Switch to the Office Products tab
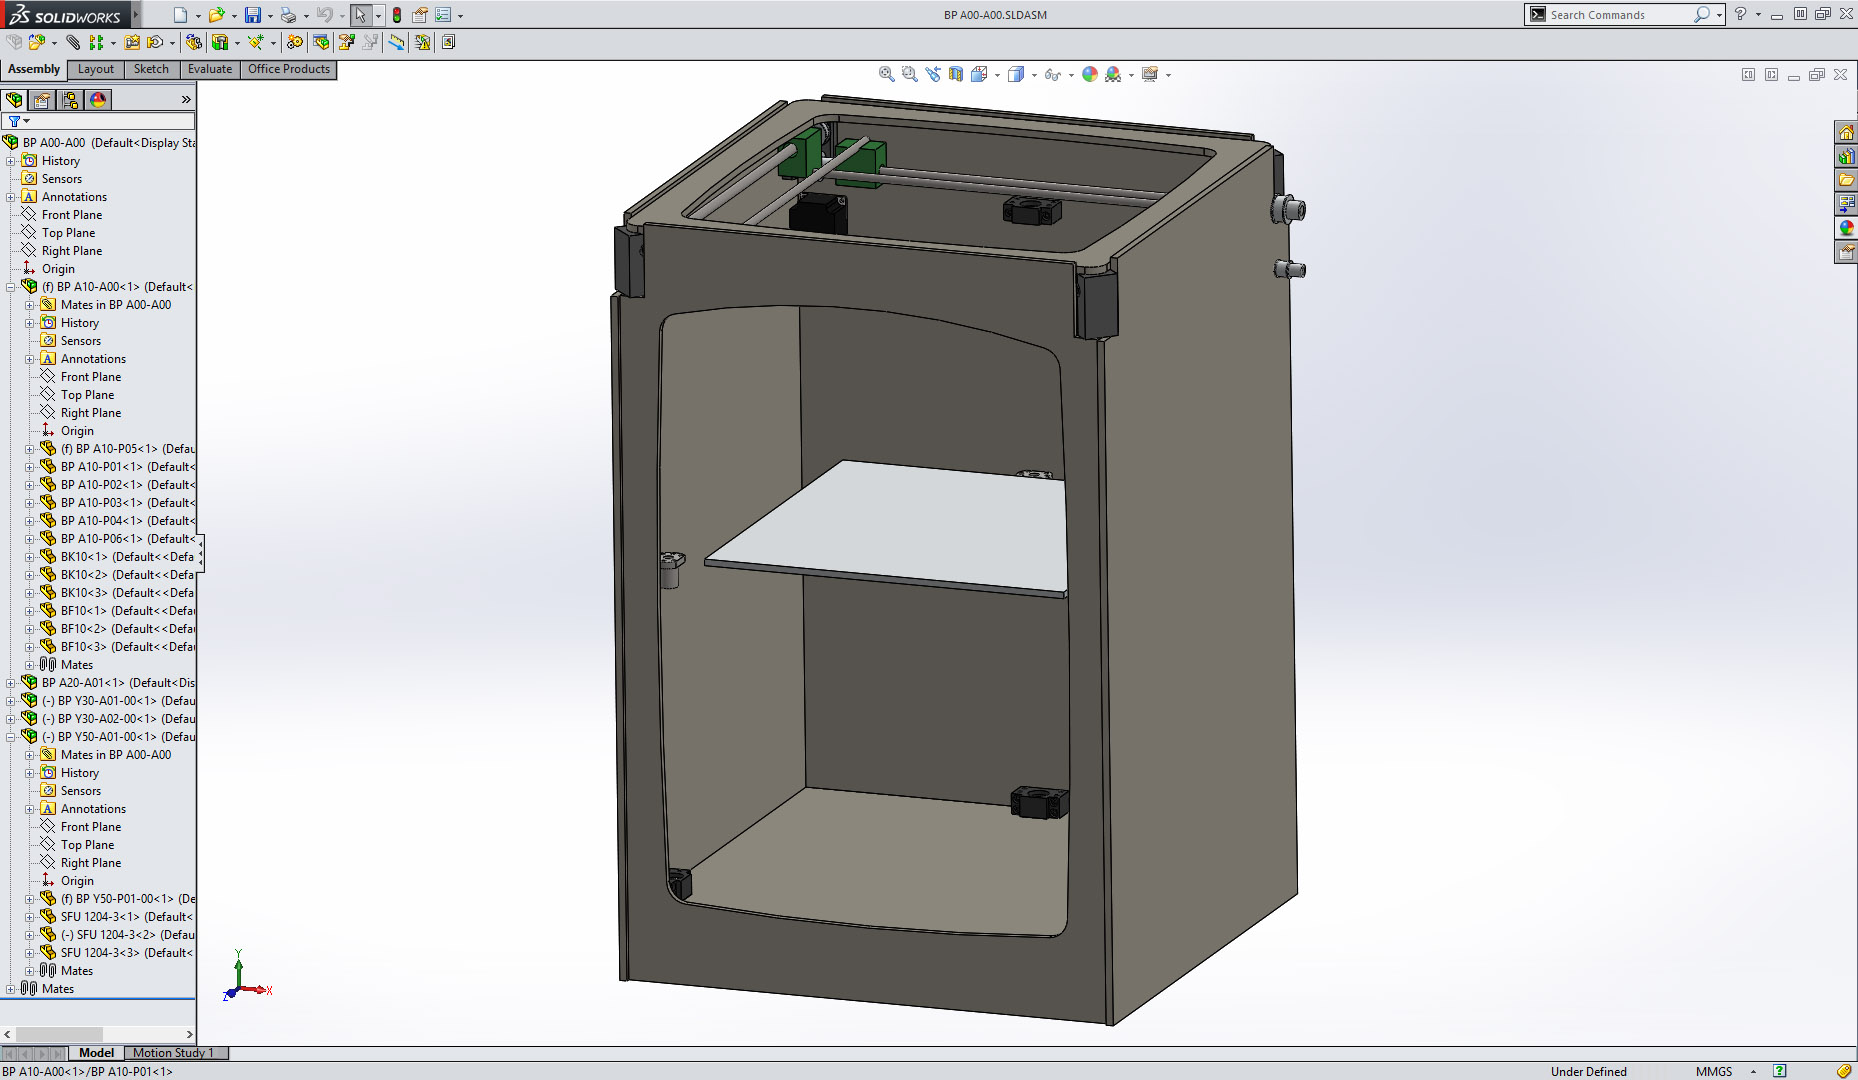This screenshot has height=1080, width=1858. tap(289, 69)
